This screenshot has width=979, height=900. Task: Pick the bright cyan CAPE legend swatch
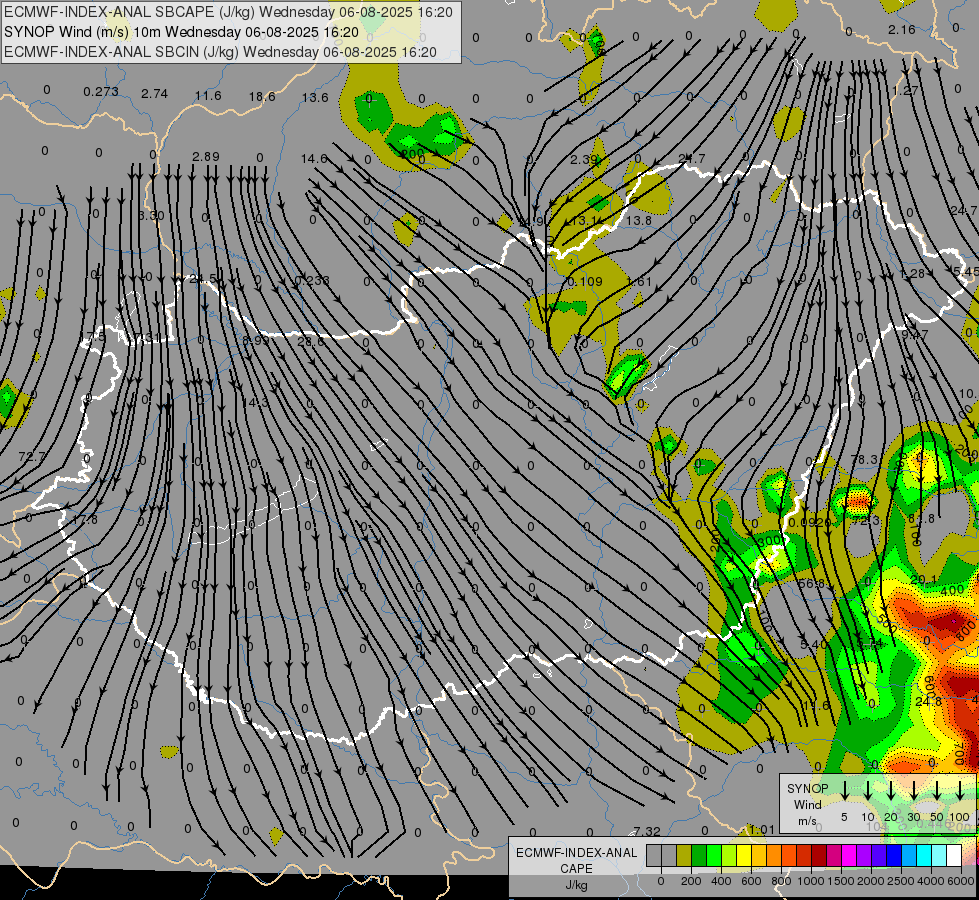click(x=923, y=855)
